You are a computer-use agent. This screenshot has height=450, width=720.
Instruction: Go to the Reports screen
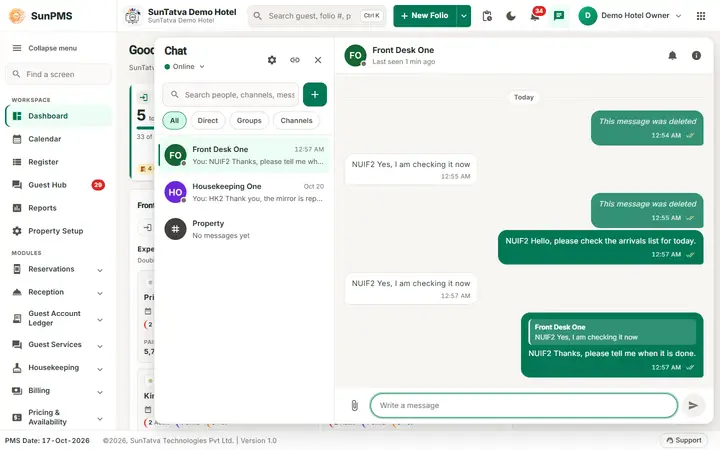(59, 208)
